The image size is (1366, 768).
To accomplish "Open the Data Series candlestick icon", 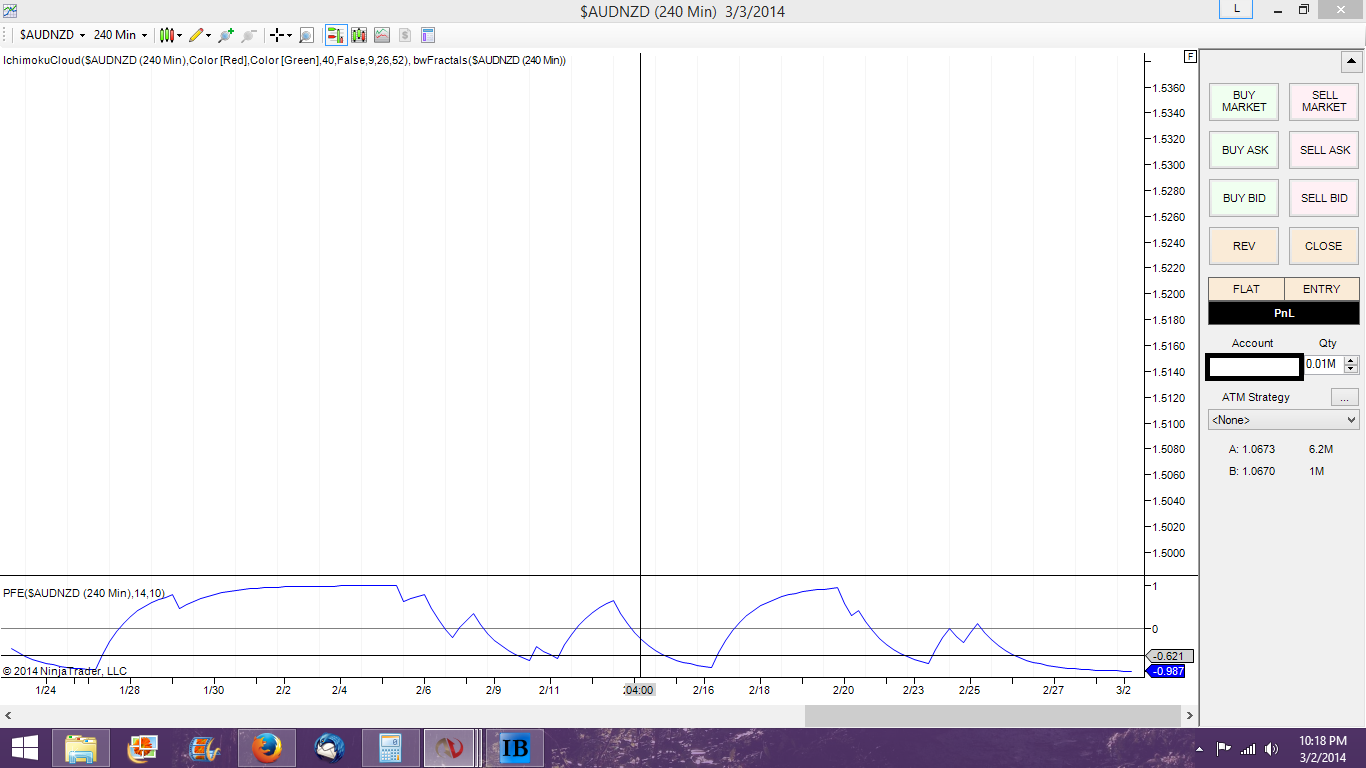I will [x=359, y=35].
